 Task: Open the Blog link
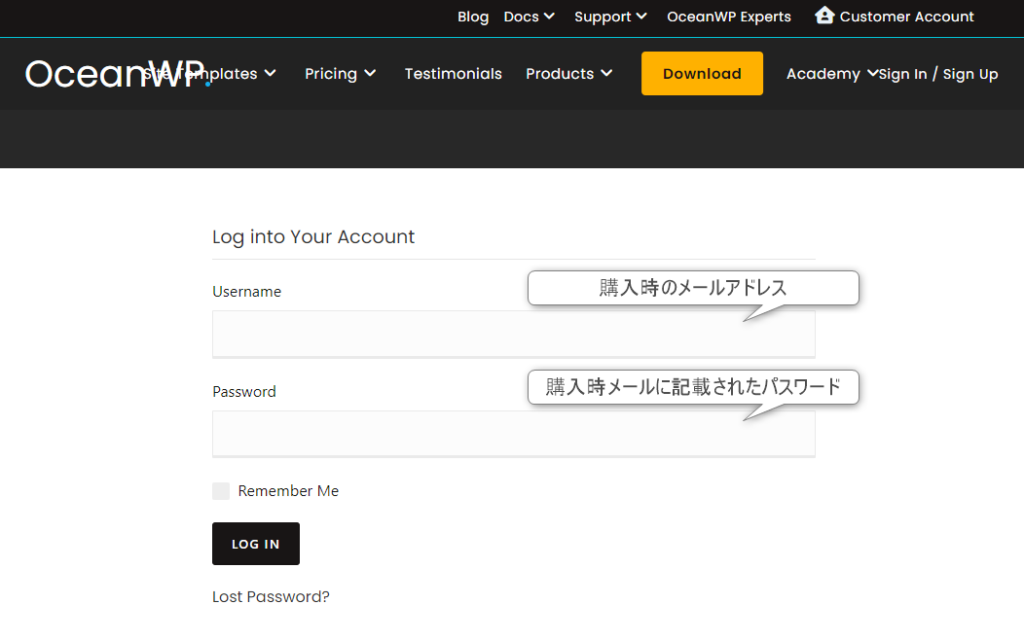(x=473, y=17)
